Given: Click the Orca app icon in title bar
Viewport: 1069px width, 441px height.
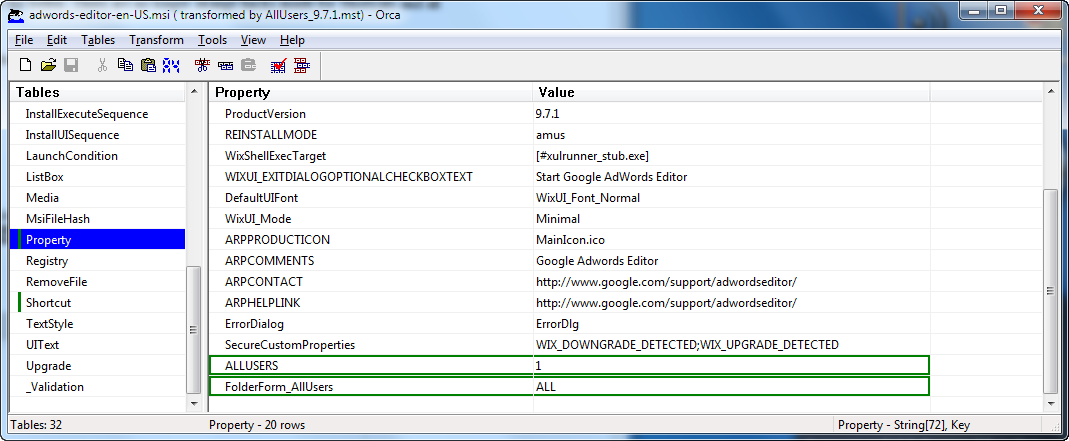Looking at the screenshot, I should (x=17, y=14).
